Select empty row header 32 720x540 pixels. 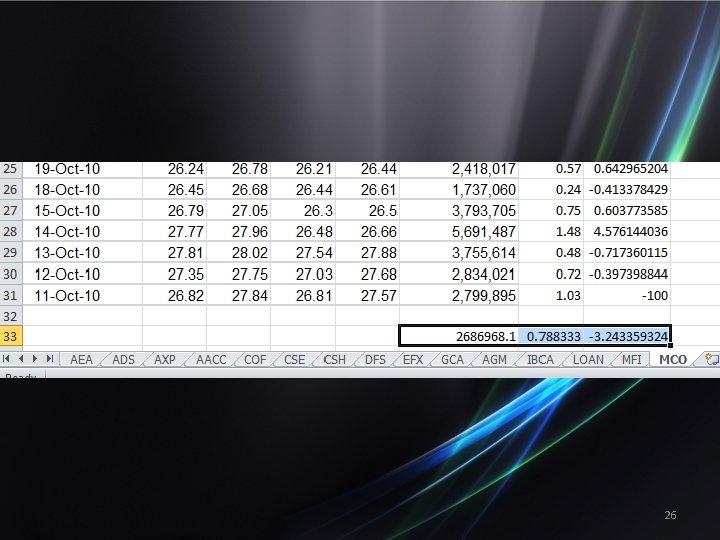(x=10, y=316)
